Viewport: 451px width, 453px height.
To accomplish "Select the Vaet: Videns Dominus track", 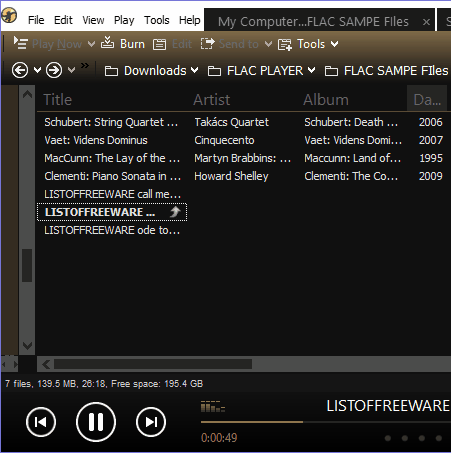I will 96,140.
